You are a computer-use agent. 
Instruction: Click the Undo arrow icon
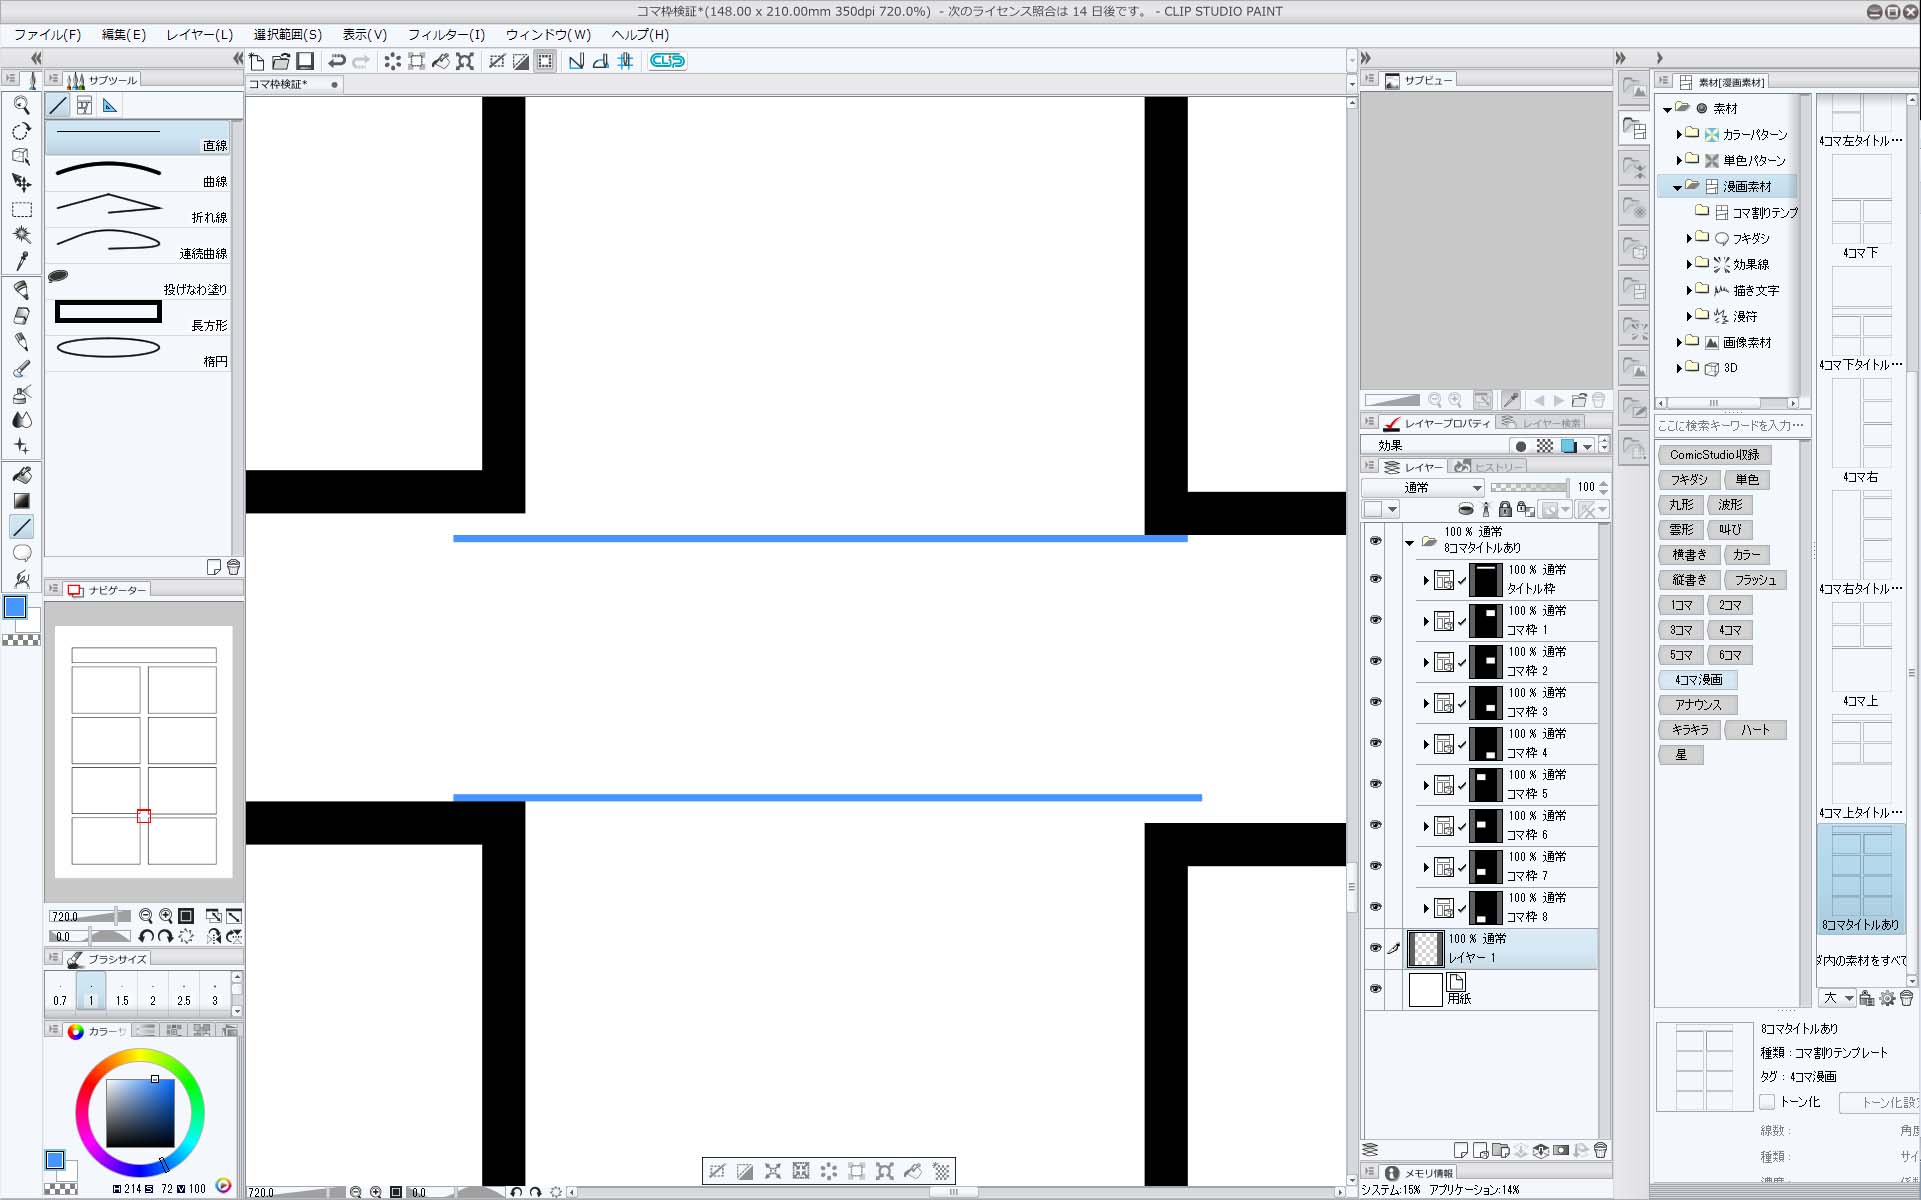click(337, 61)
